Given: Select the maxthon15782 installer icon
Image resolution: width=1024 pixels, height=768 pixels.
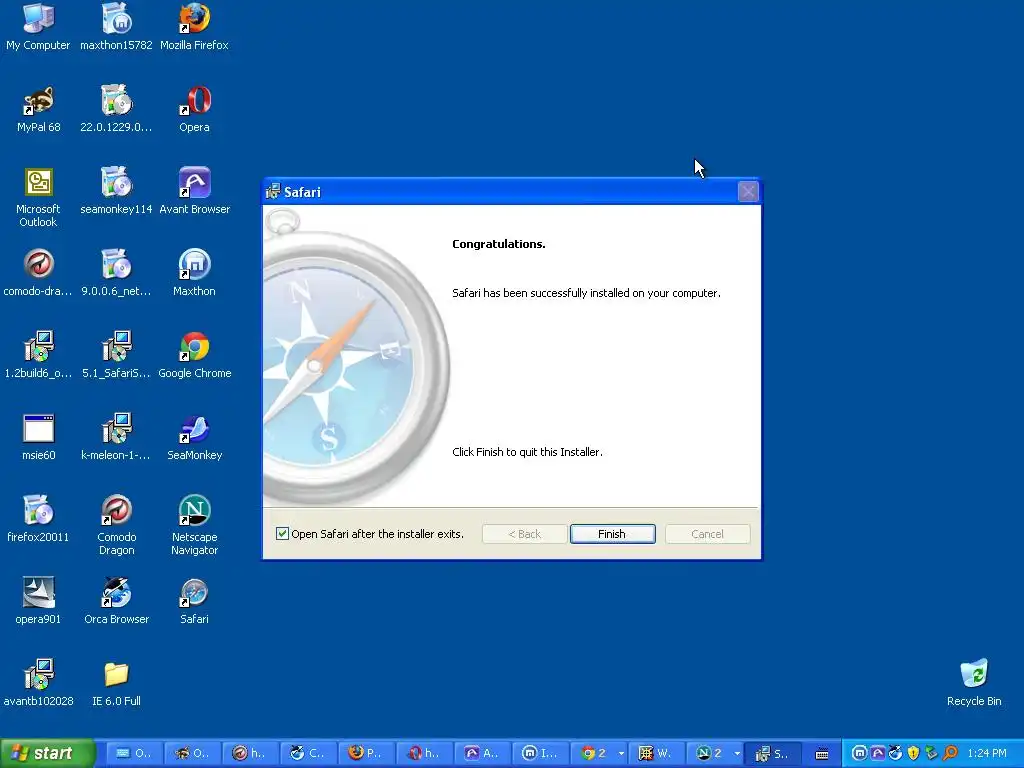Looking at the screenshot, I should pyautogui.click(x=116, y=27).
